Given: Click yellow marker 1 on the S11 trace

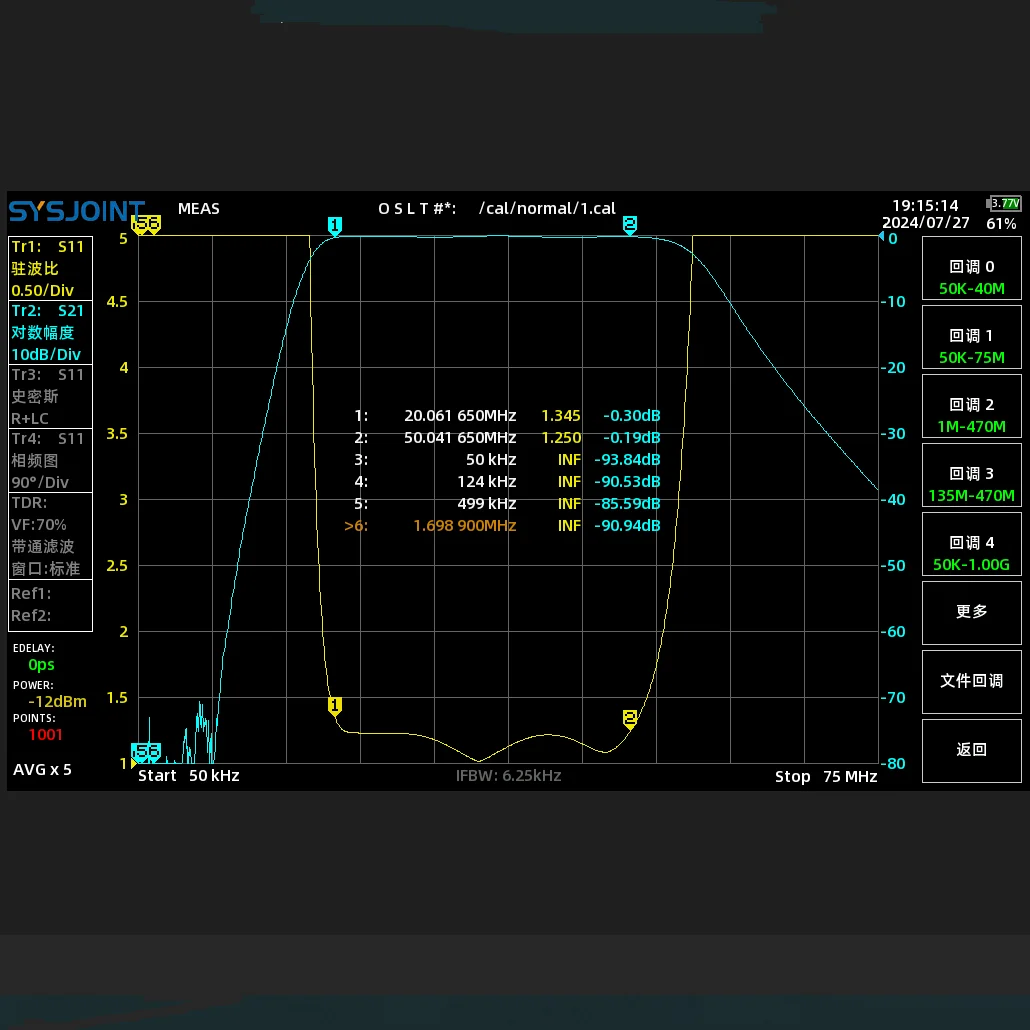Looking at the screenshot, I should point(335,706).
